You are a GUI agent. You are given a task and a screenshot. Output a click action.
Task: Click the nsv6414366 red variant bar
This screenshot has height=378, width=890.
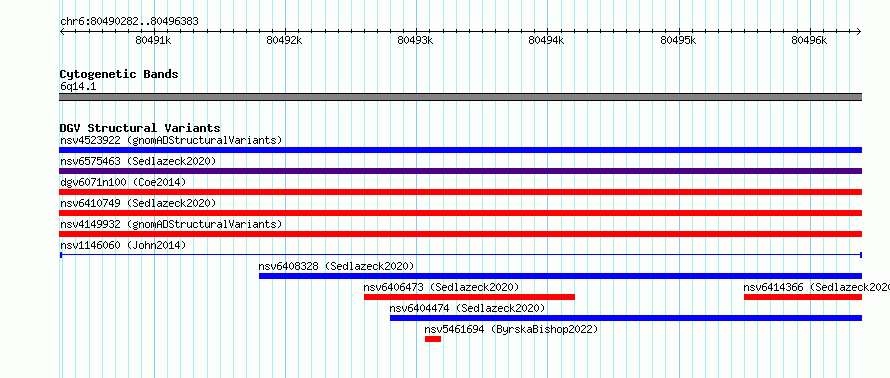click(803, 297)
